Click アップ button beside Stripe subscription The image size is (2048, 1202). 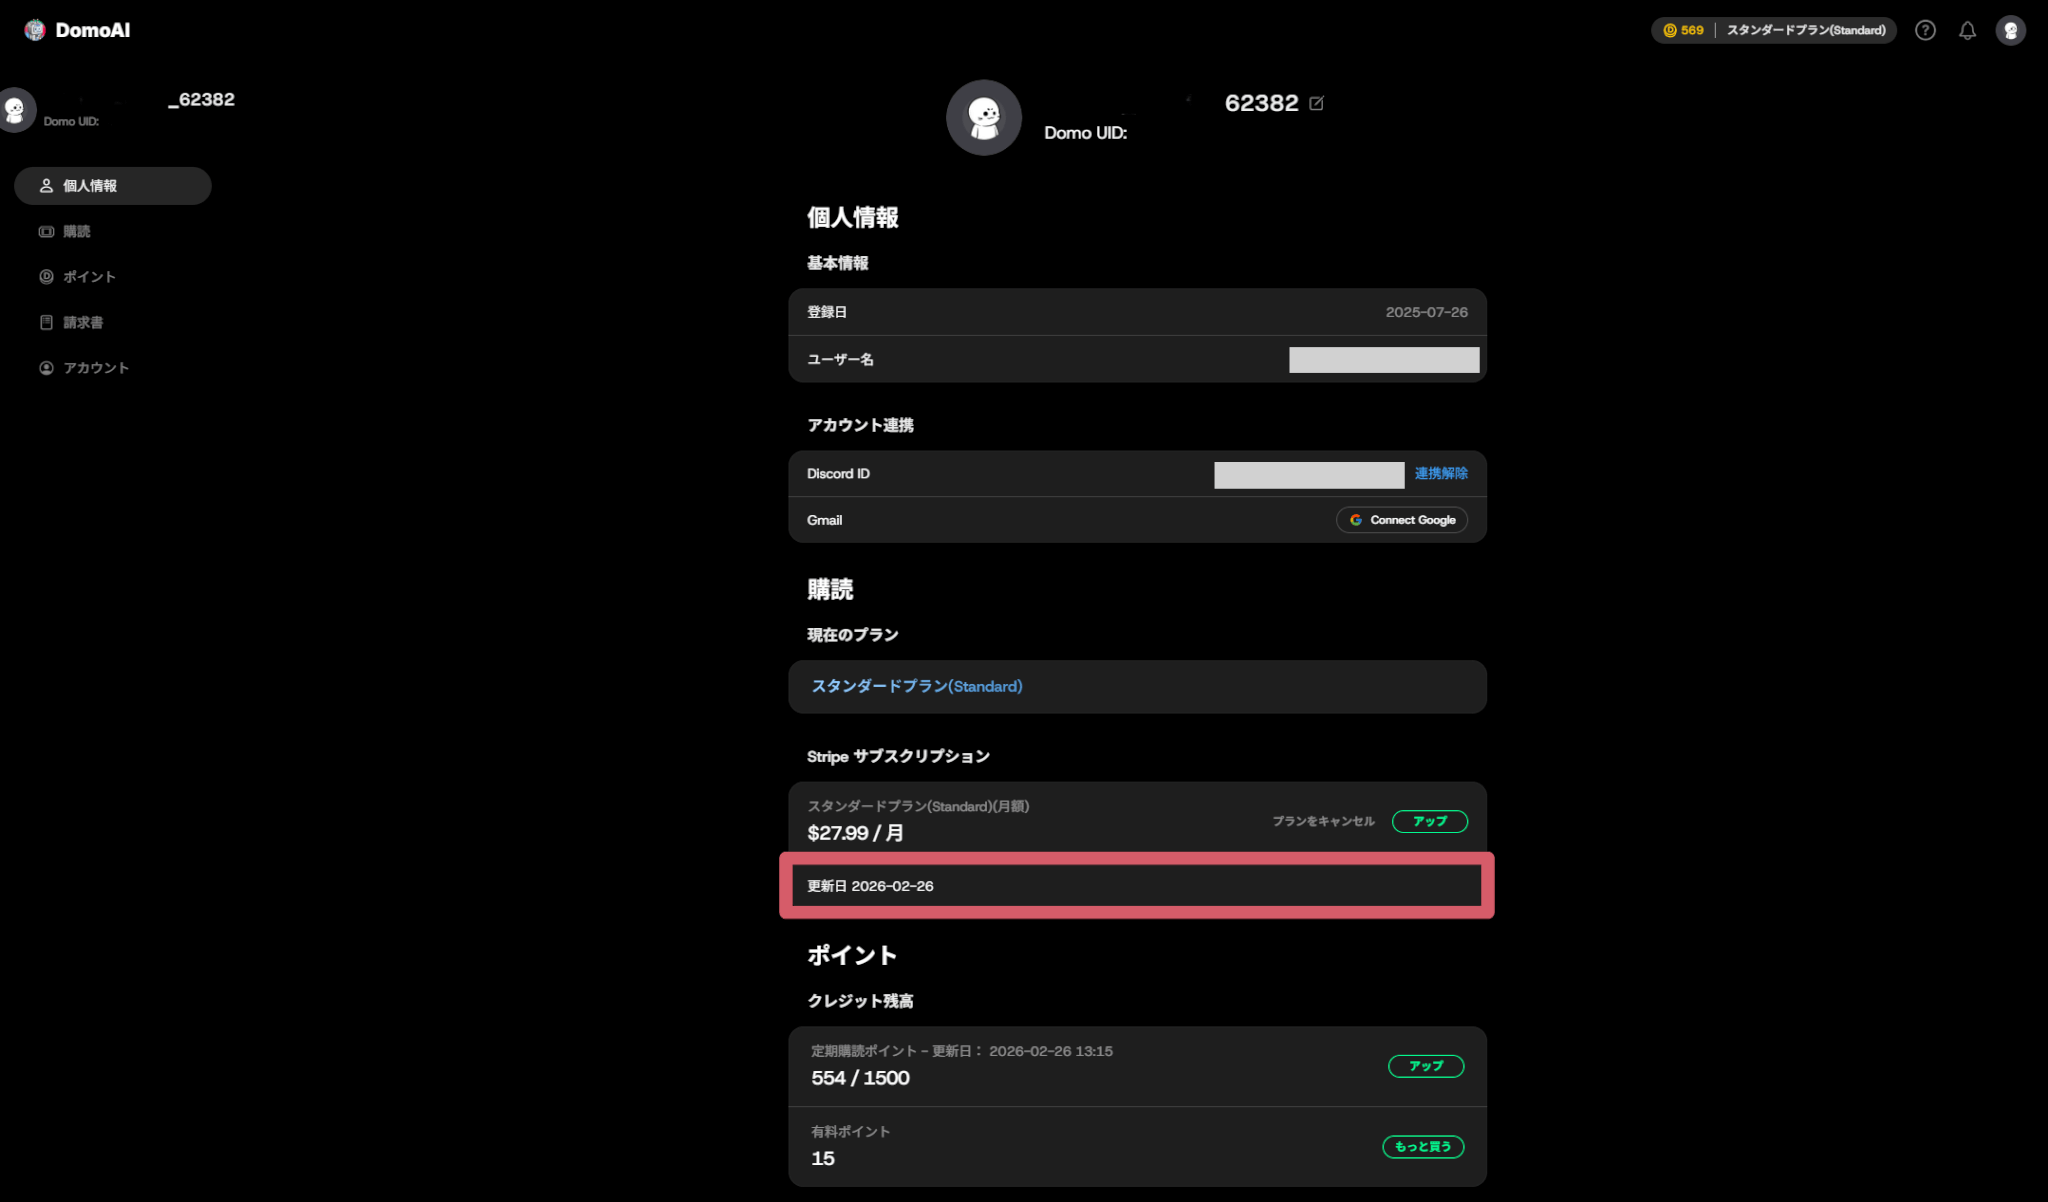coord(1430,821)
